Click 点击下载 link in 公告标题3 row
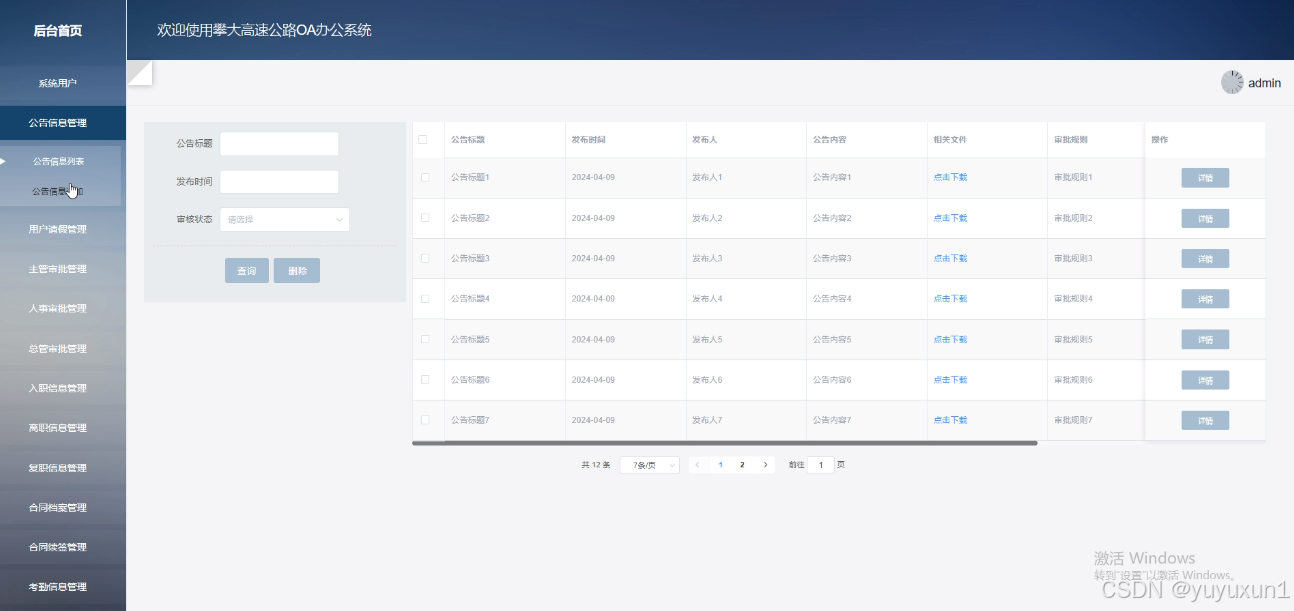 [950, 258]
